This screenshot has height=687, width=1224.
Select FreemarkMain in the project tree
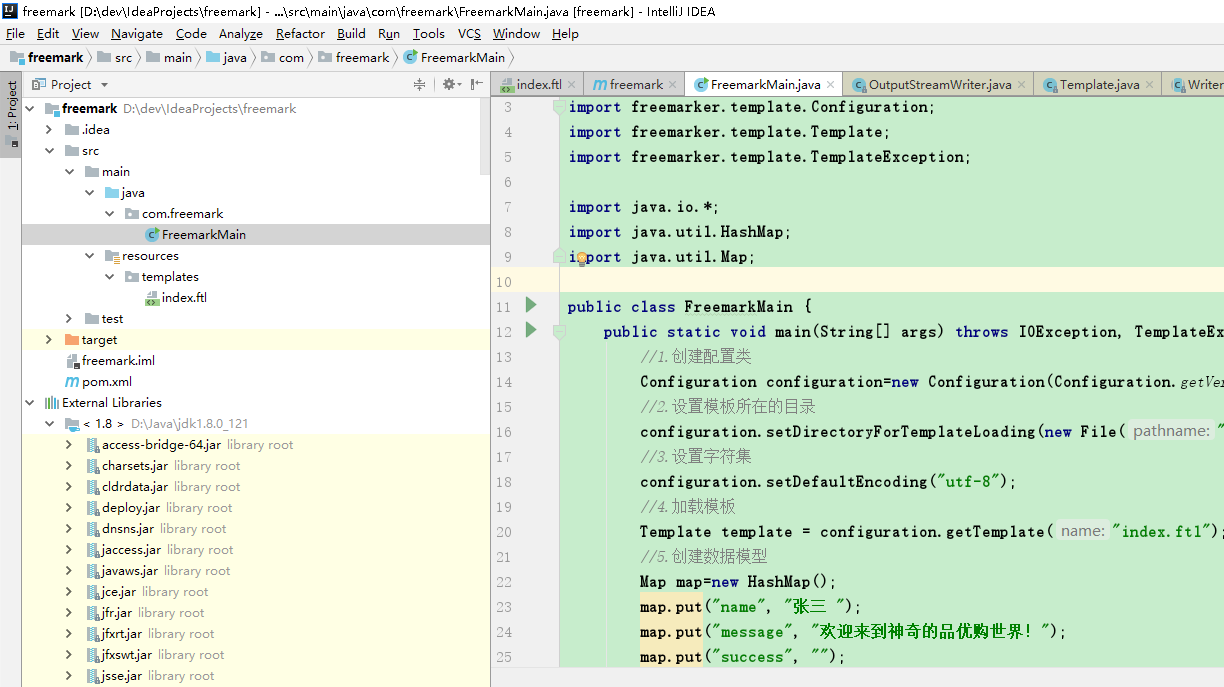pos(256,235)
